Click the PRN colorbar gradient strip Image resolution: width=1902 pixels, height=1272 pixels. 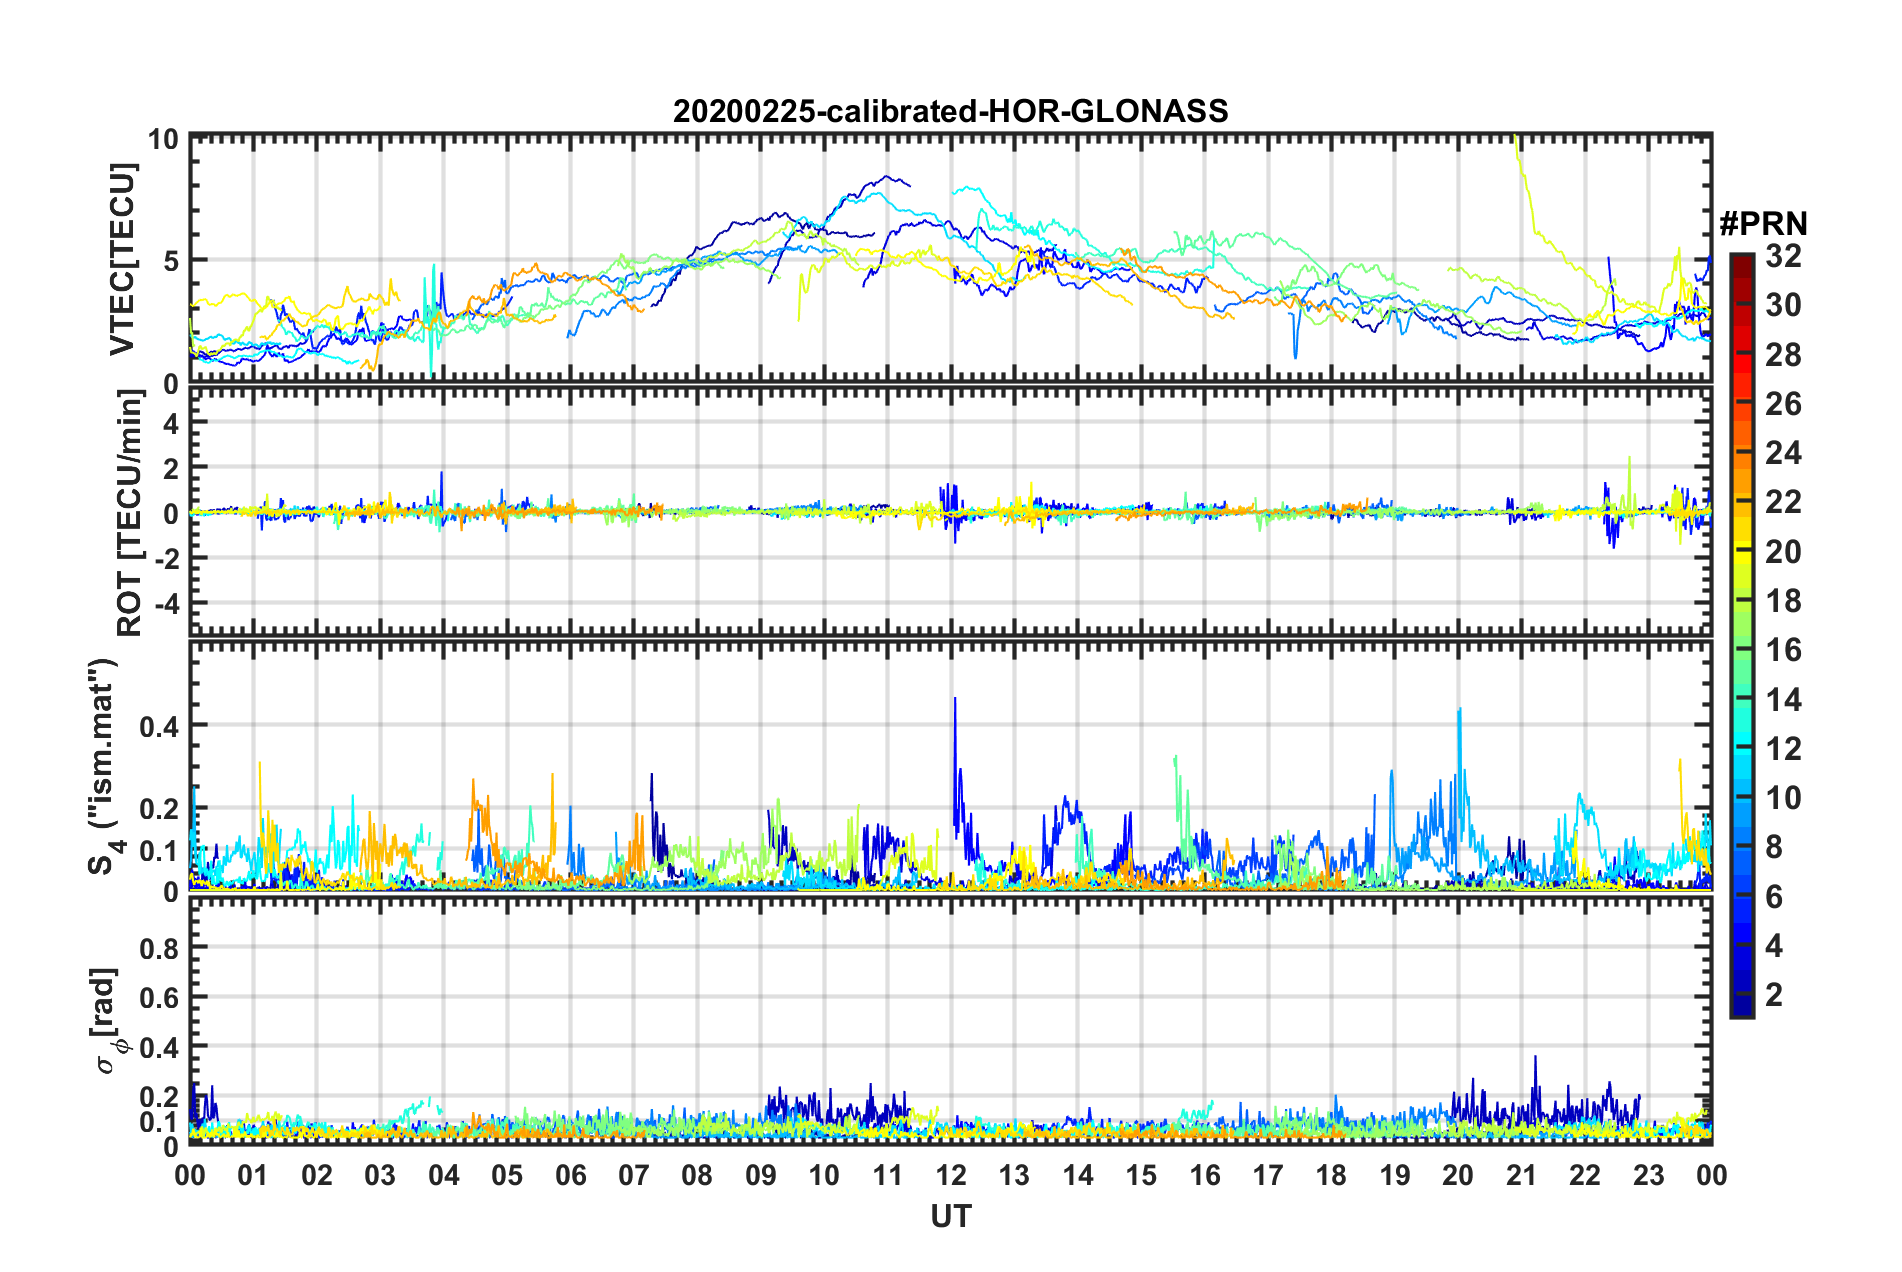tap(1741, 635)
